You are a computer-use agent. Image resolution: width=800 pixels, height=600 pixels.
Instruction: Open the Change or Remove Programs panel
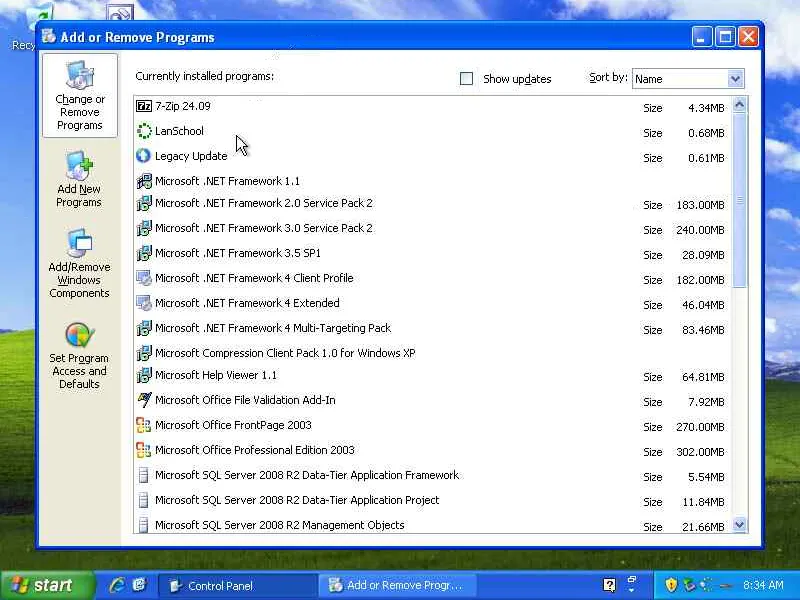[x=80, y=95]
